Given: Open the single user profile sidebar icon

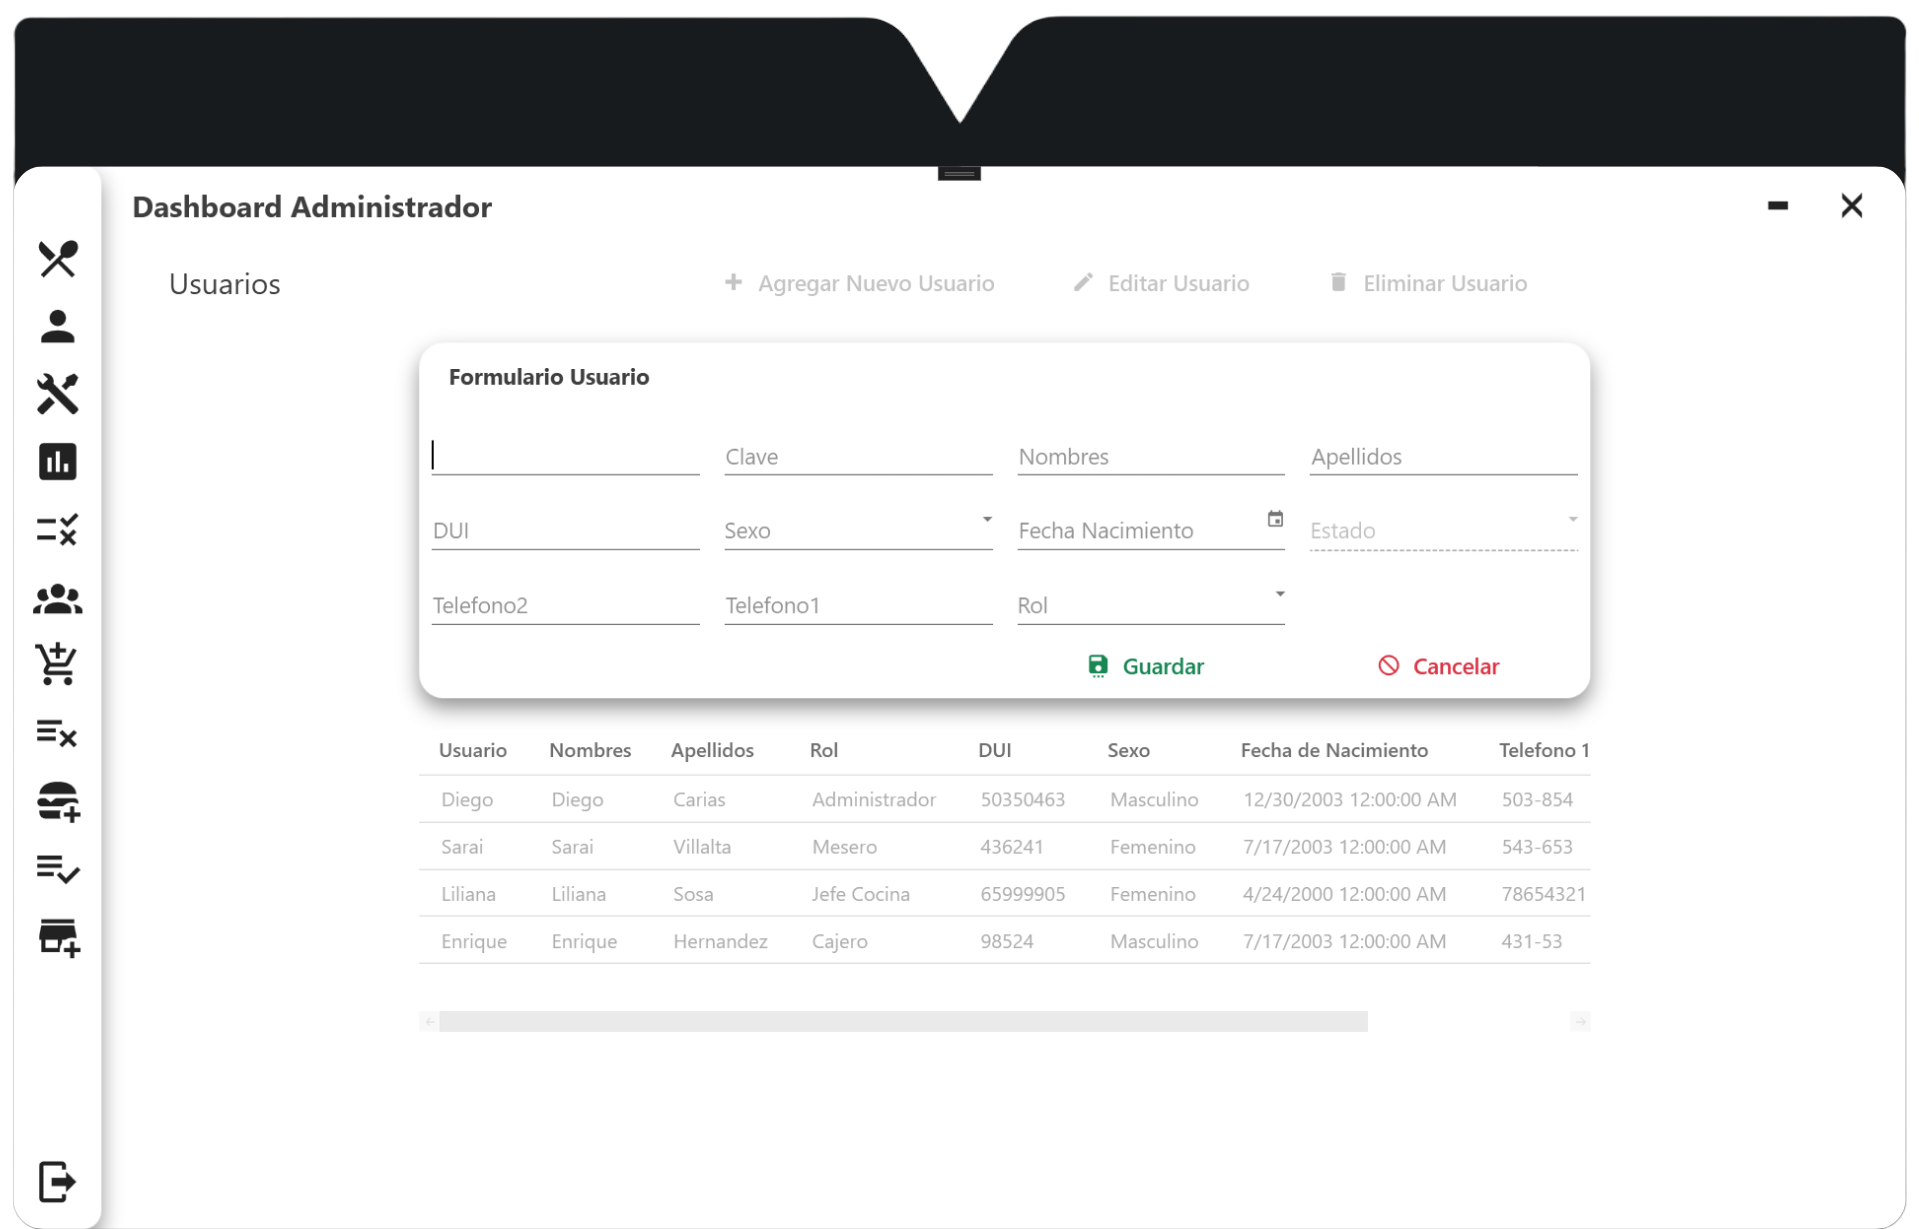Looking at the screenshot, I should click(x=57, y=326).
